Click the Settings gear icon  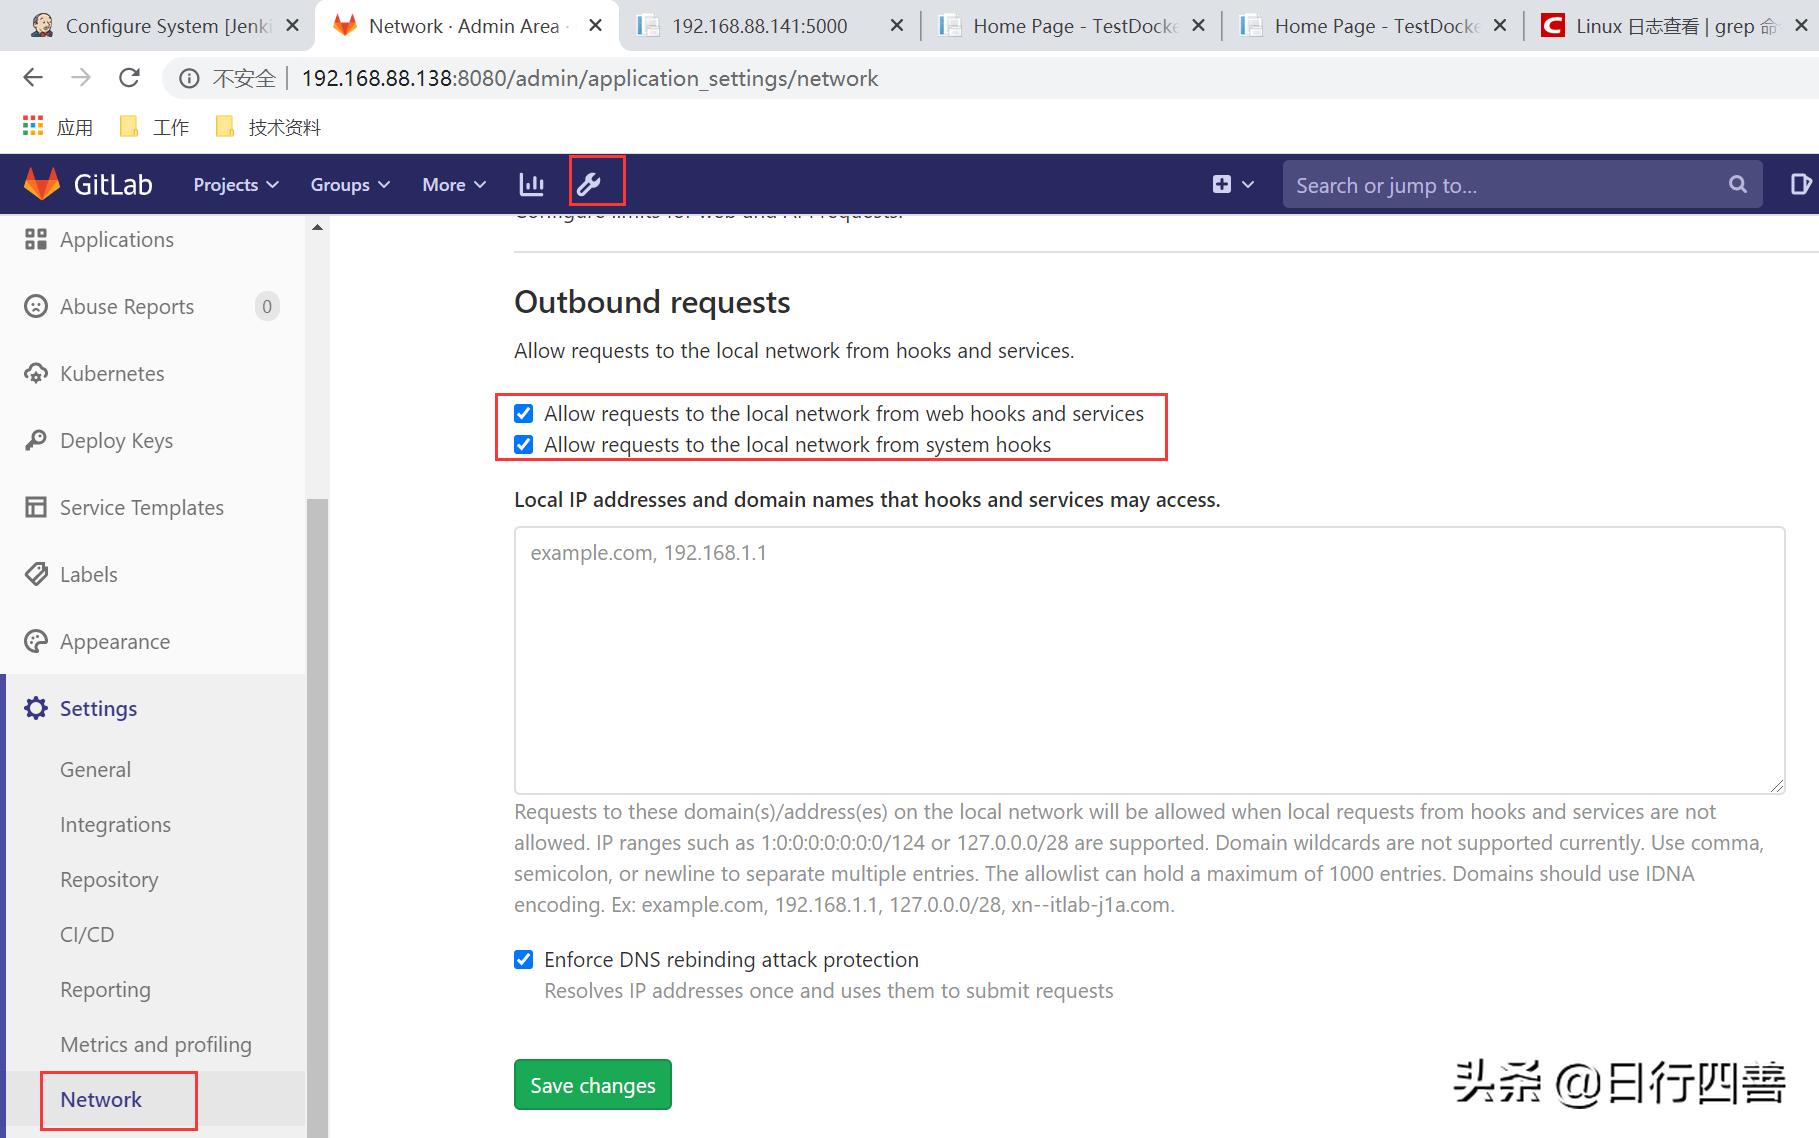click(36, 708)
